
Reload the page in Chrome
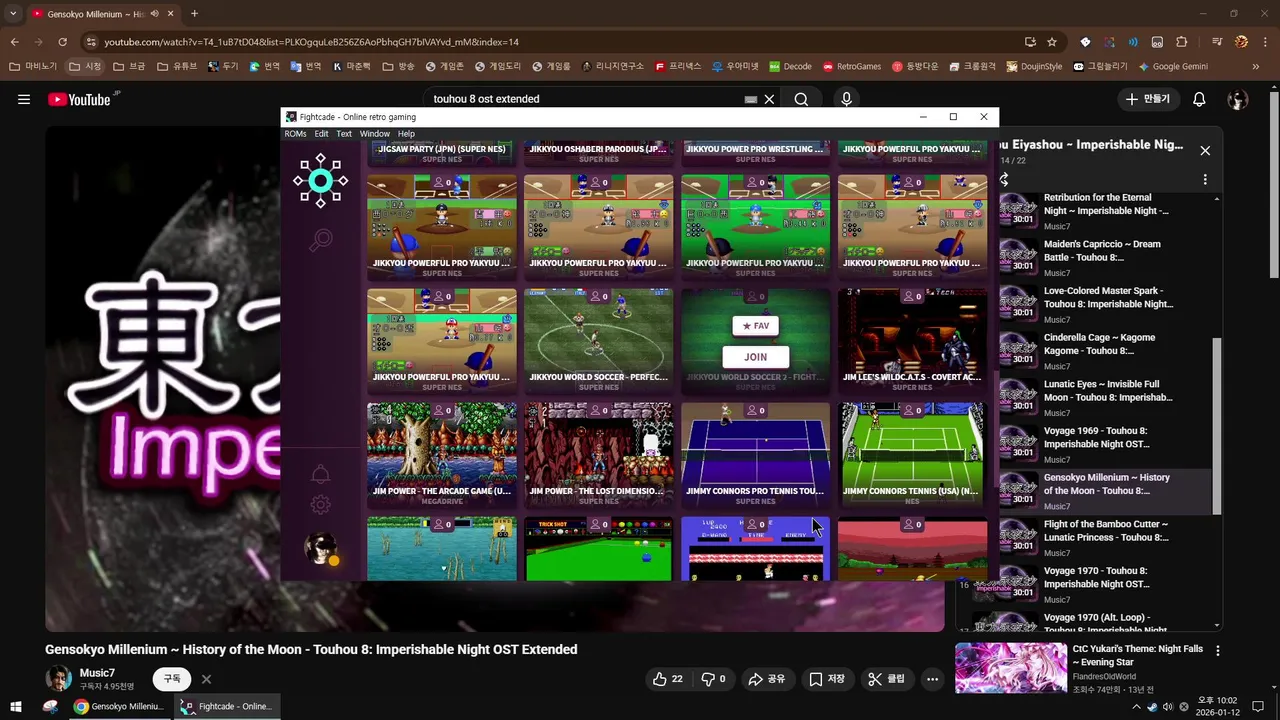click(62, 42)
